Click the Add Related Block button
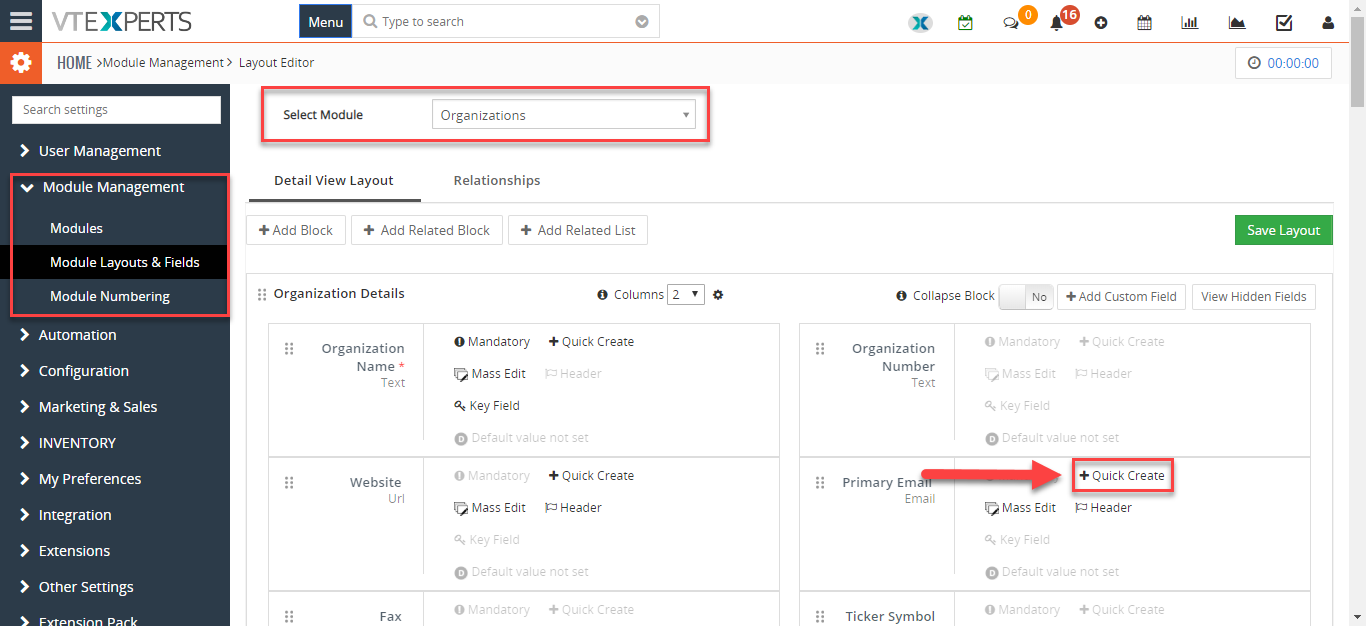Image resolution: width=1366 pixels, height=626 pixels. (x=427, y=230)
